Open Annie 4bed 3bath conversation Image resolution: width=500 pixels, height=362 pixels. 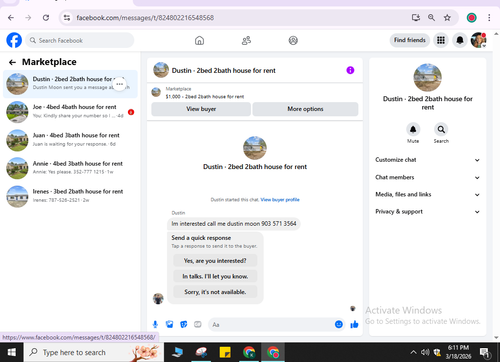pos(70,168)
